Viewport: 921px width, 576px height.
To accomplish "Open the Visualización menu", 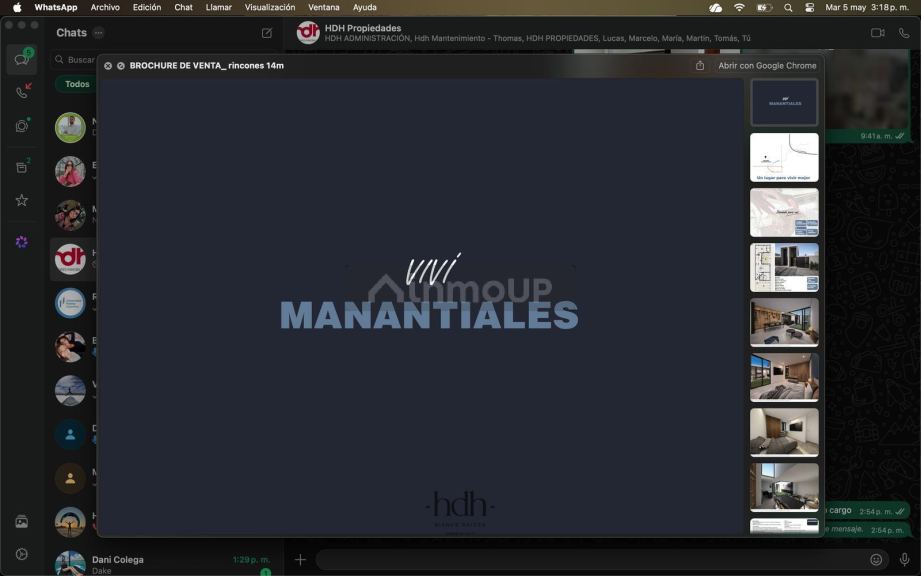I will 270,8.
